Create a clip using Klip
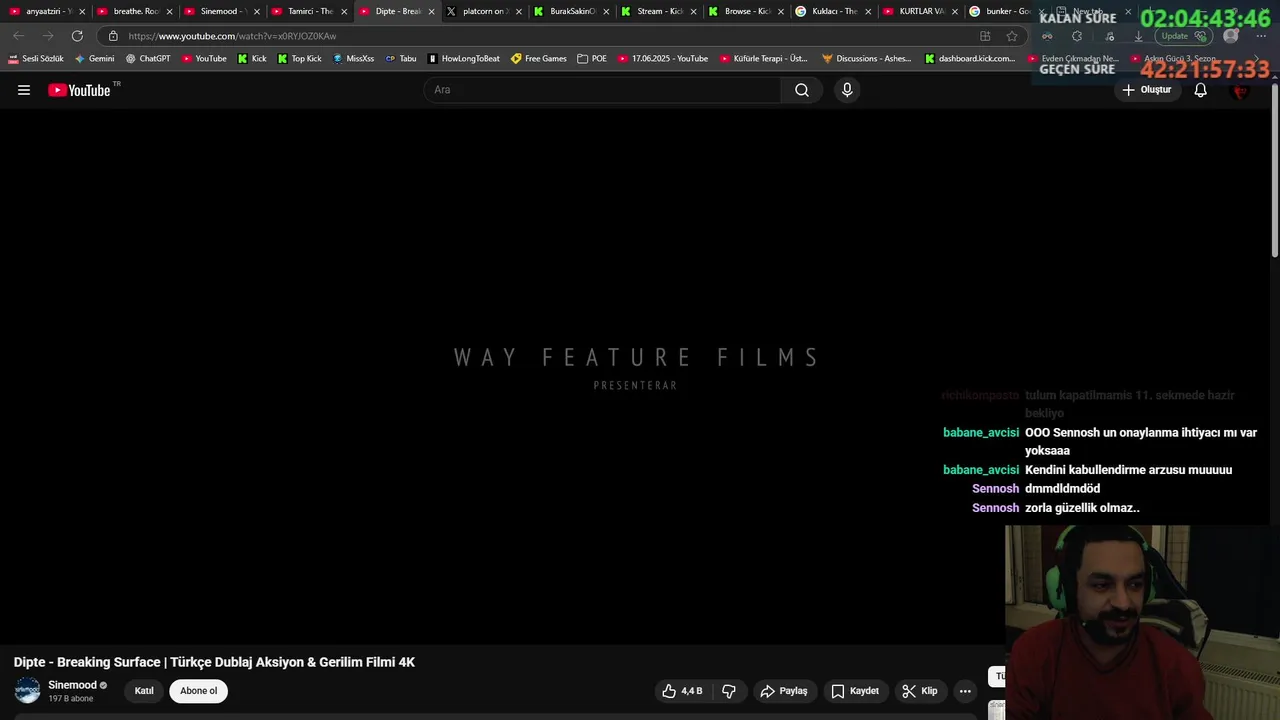Image resolution: width=1280 pixels, height=720 pixels. pos(920,691)
